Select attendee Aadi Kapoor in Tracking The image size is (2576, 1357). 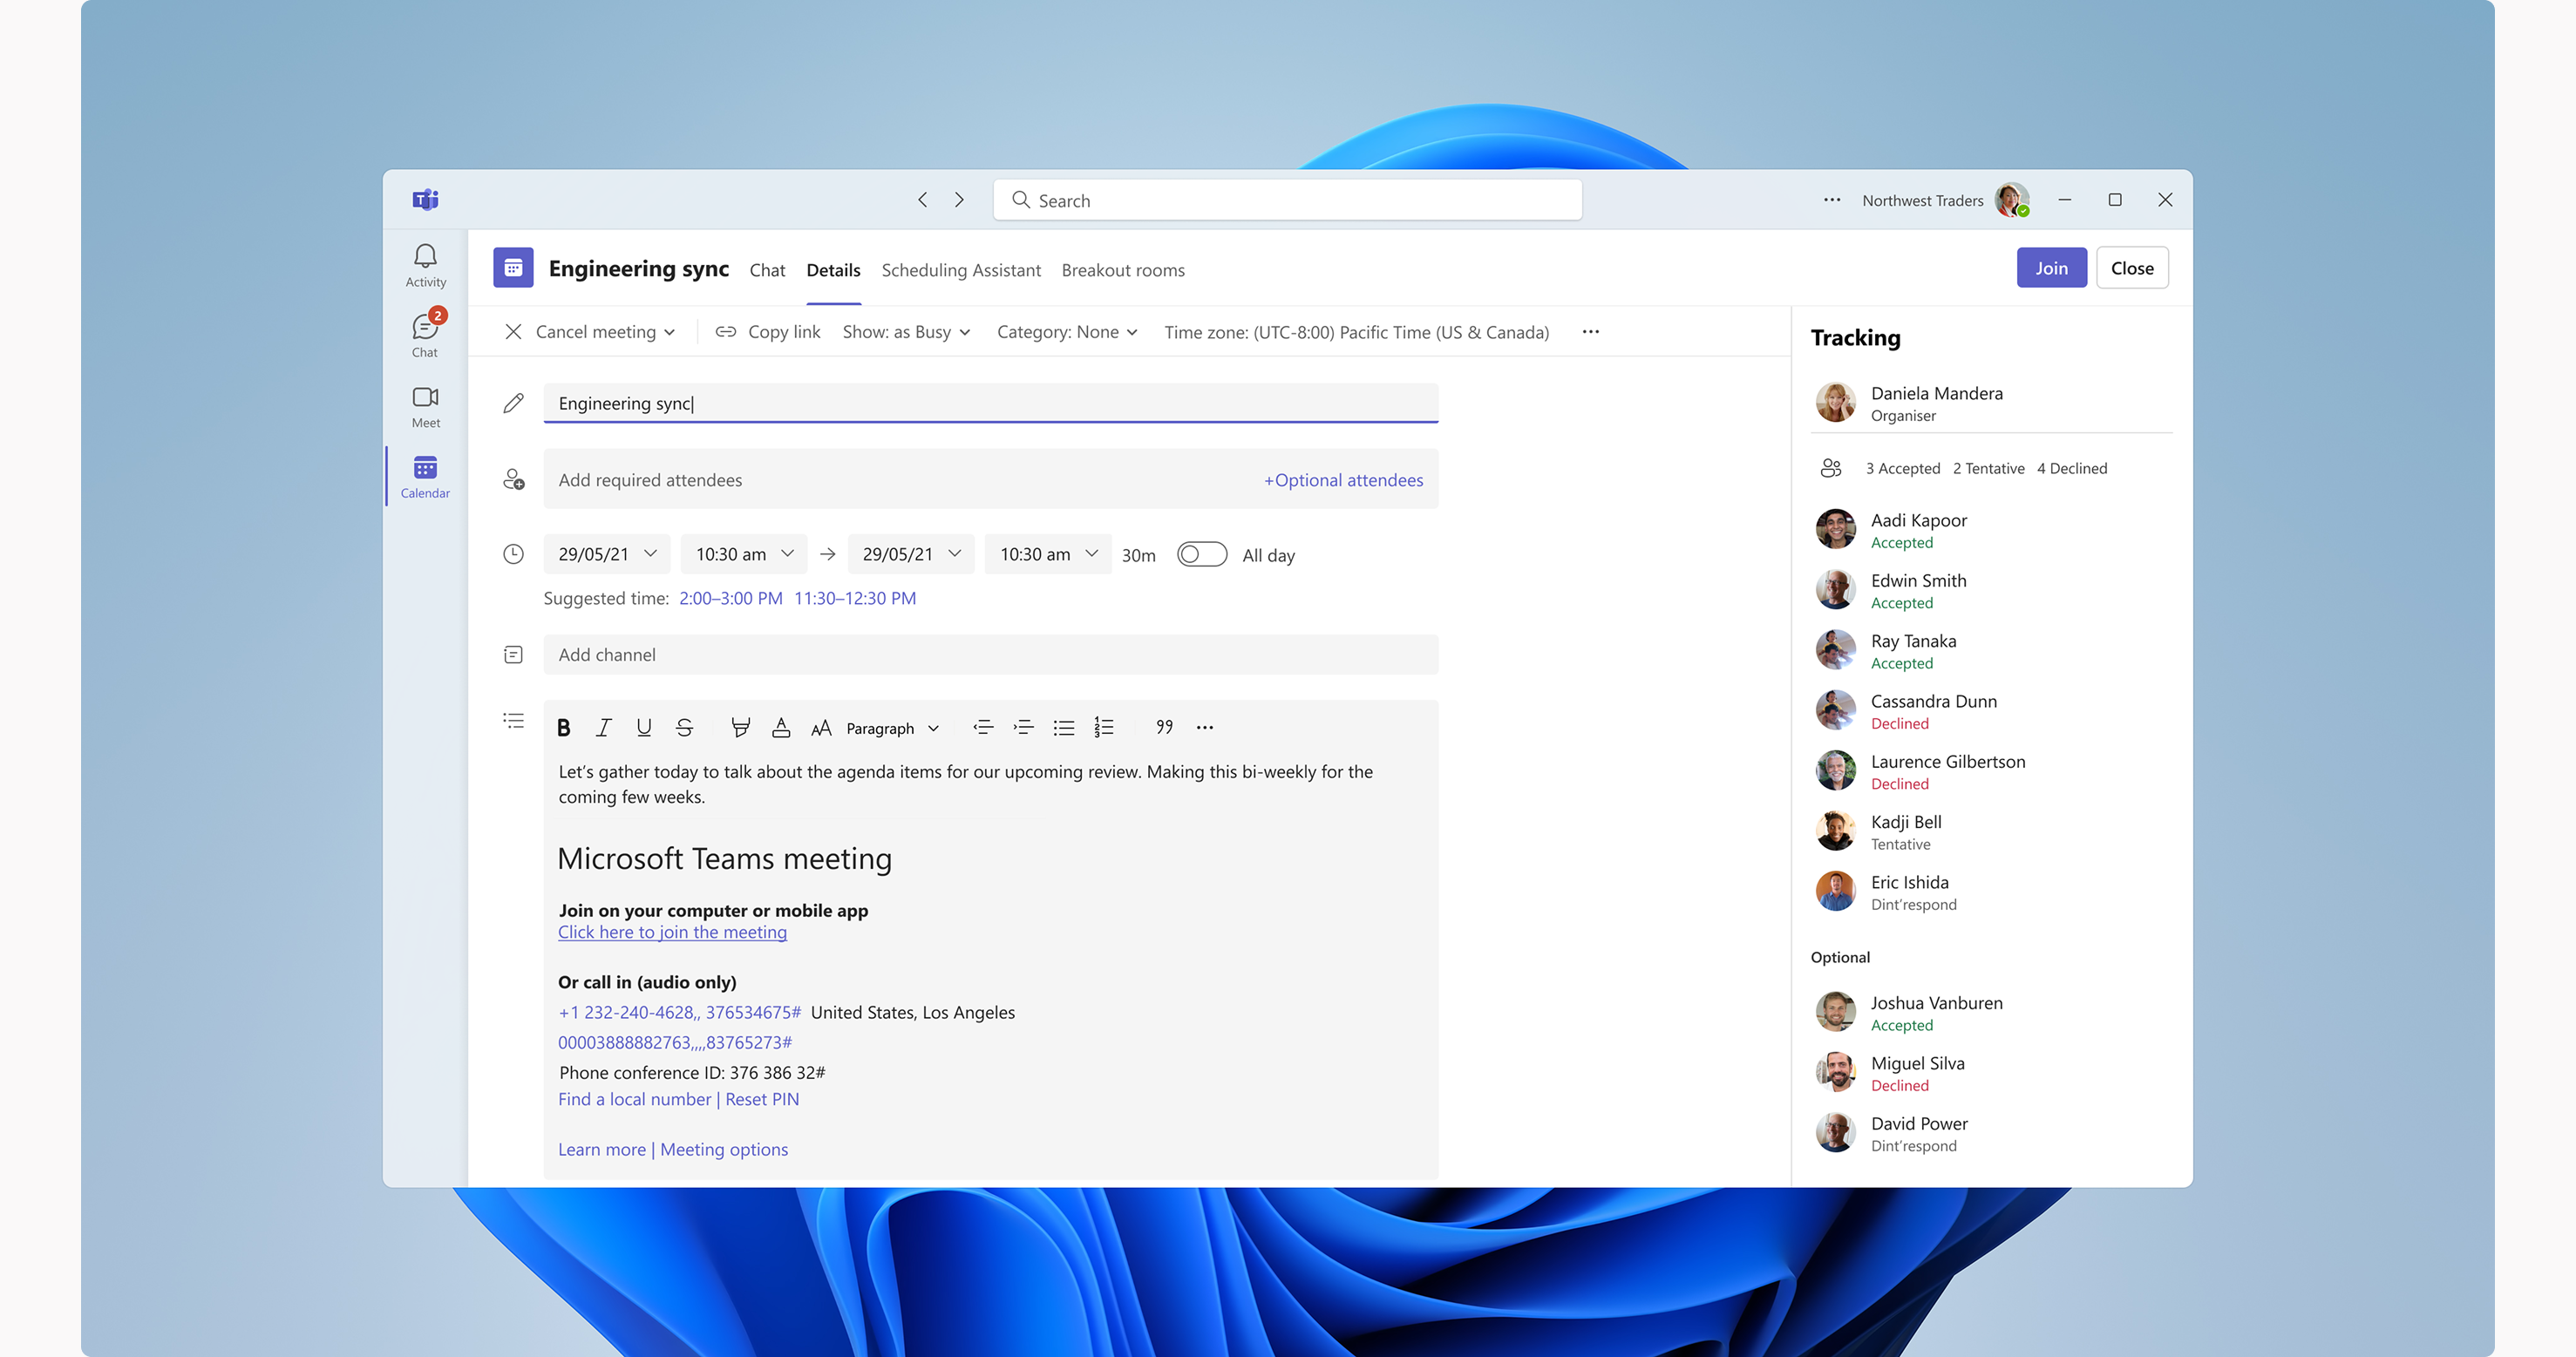tap(1990, 530)
